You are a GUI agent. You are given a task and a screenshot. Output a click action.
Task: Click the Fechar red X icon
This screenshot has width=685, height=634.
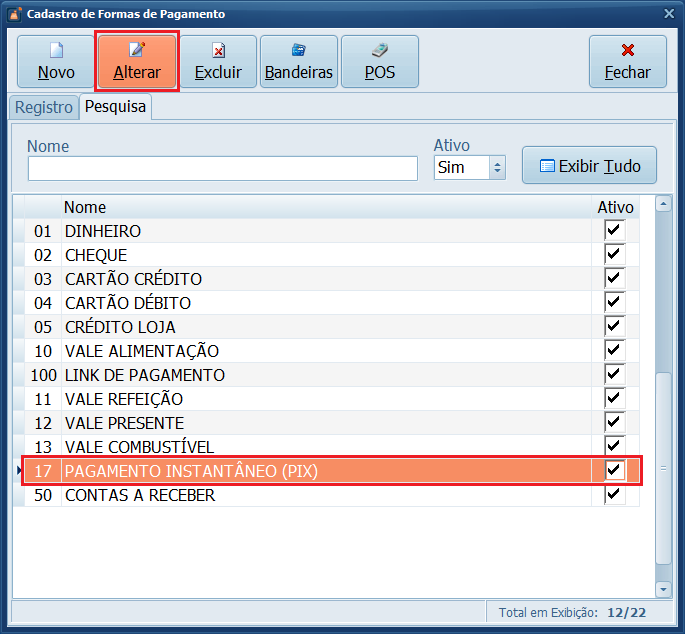(627, 49)
